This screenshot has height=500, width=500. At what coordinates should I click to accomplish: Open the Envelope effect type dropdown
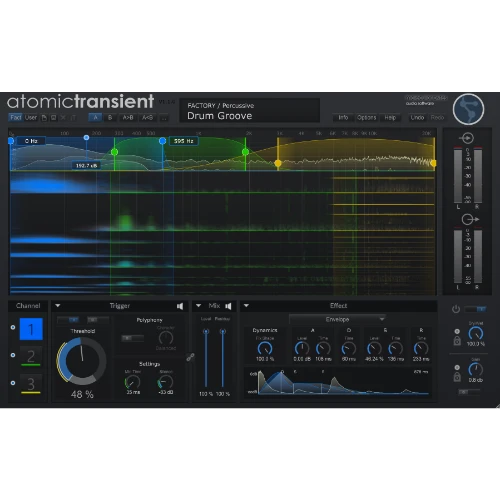[337, 319]
